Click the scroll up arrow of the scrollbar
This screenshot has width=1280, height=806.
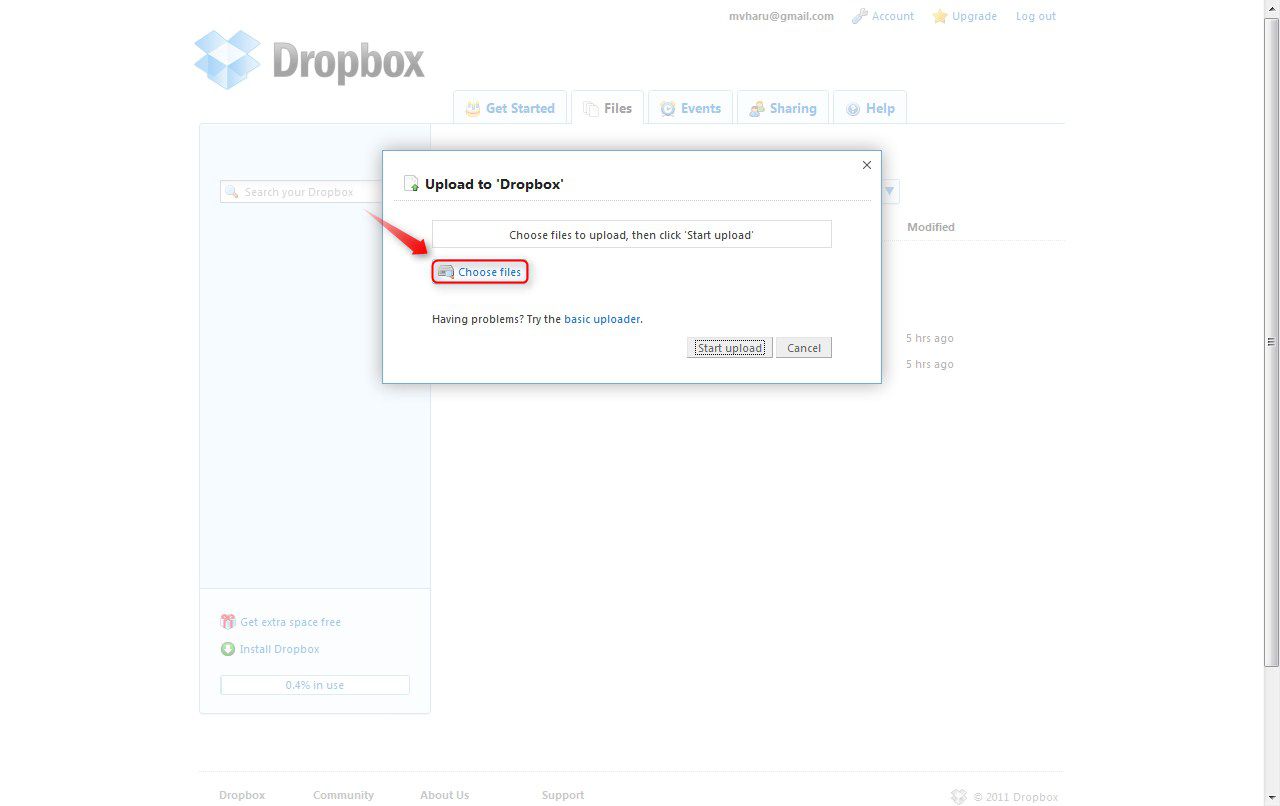[x=1272, y=8]
